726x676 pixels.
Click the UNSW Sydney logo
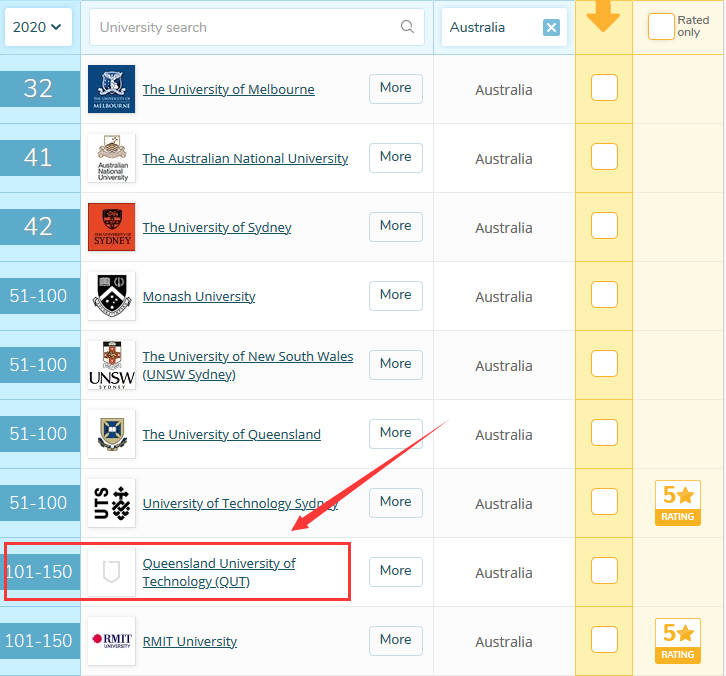pos(111,365)
